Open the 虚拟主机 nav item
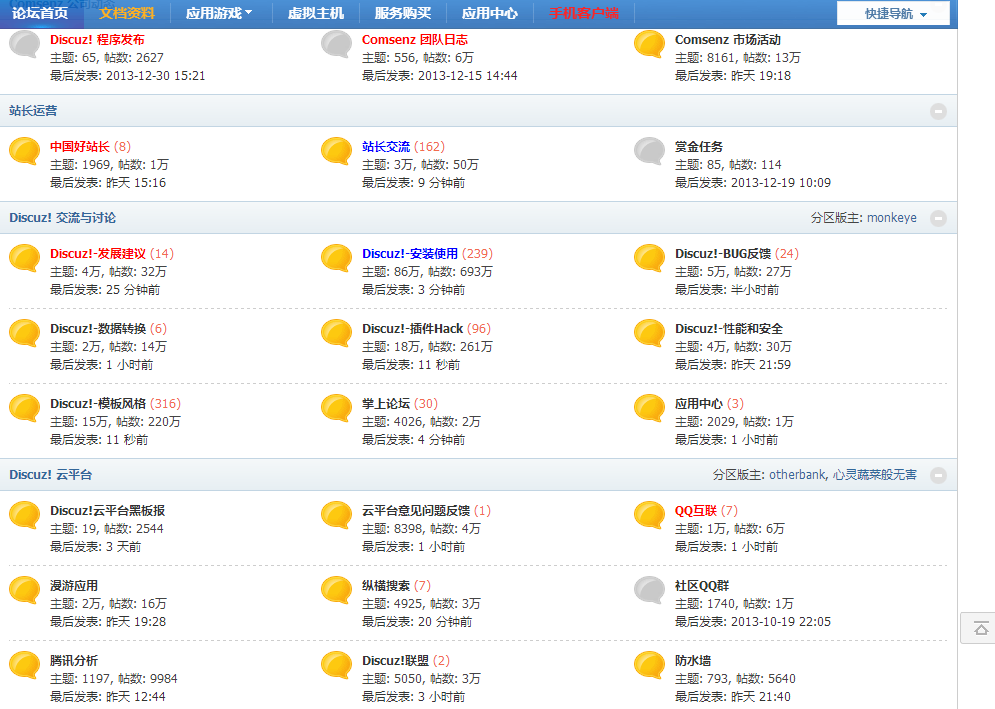Viewport: 995px width, 709px height. [316, 13]
